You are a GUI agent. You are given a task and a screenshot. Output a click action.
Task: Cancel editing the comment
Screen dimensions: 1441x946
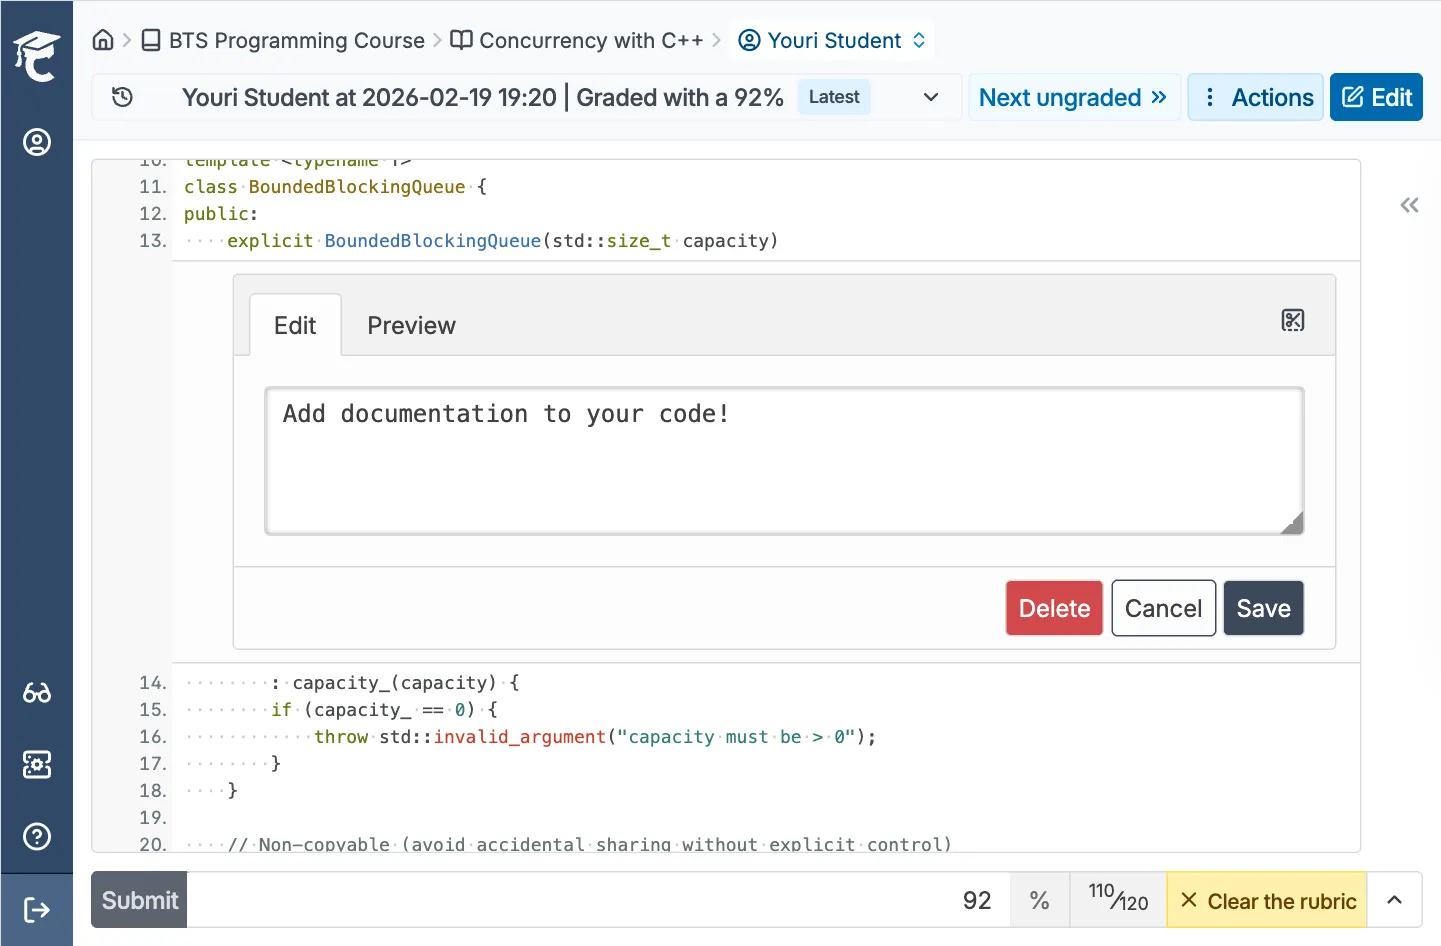pos(1163,608)
